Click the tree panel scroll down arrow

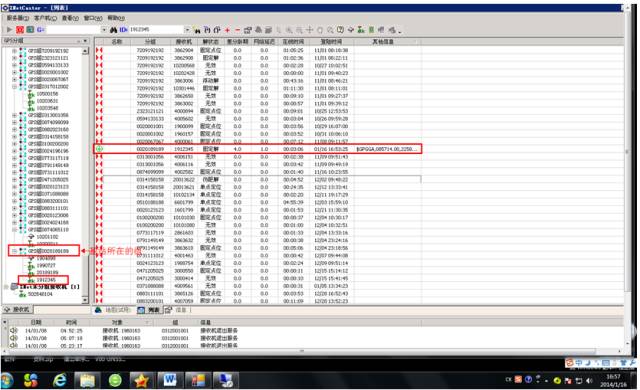85,300
